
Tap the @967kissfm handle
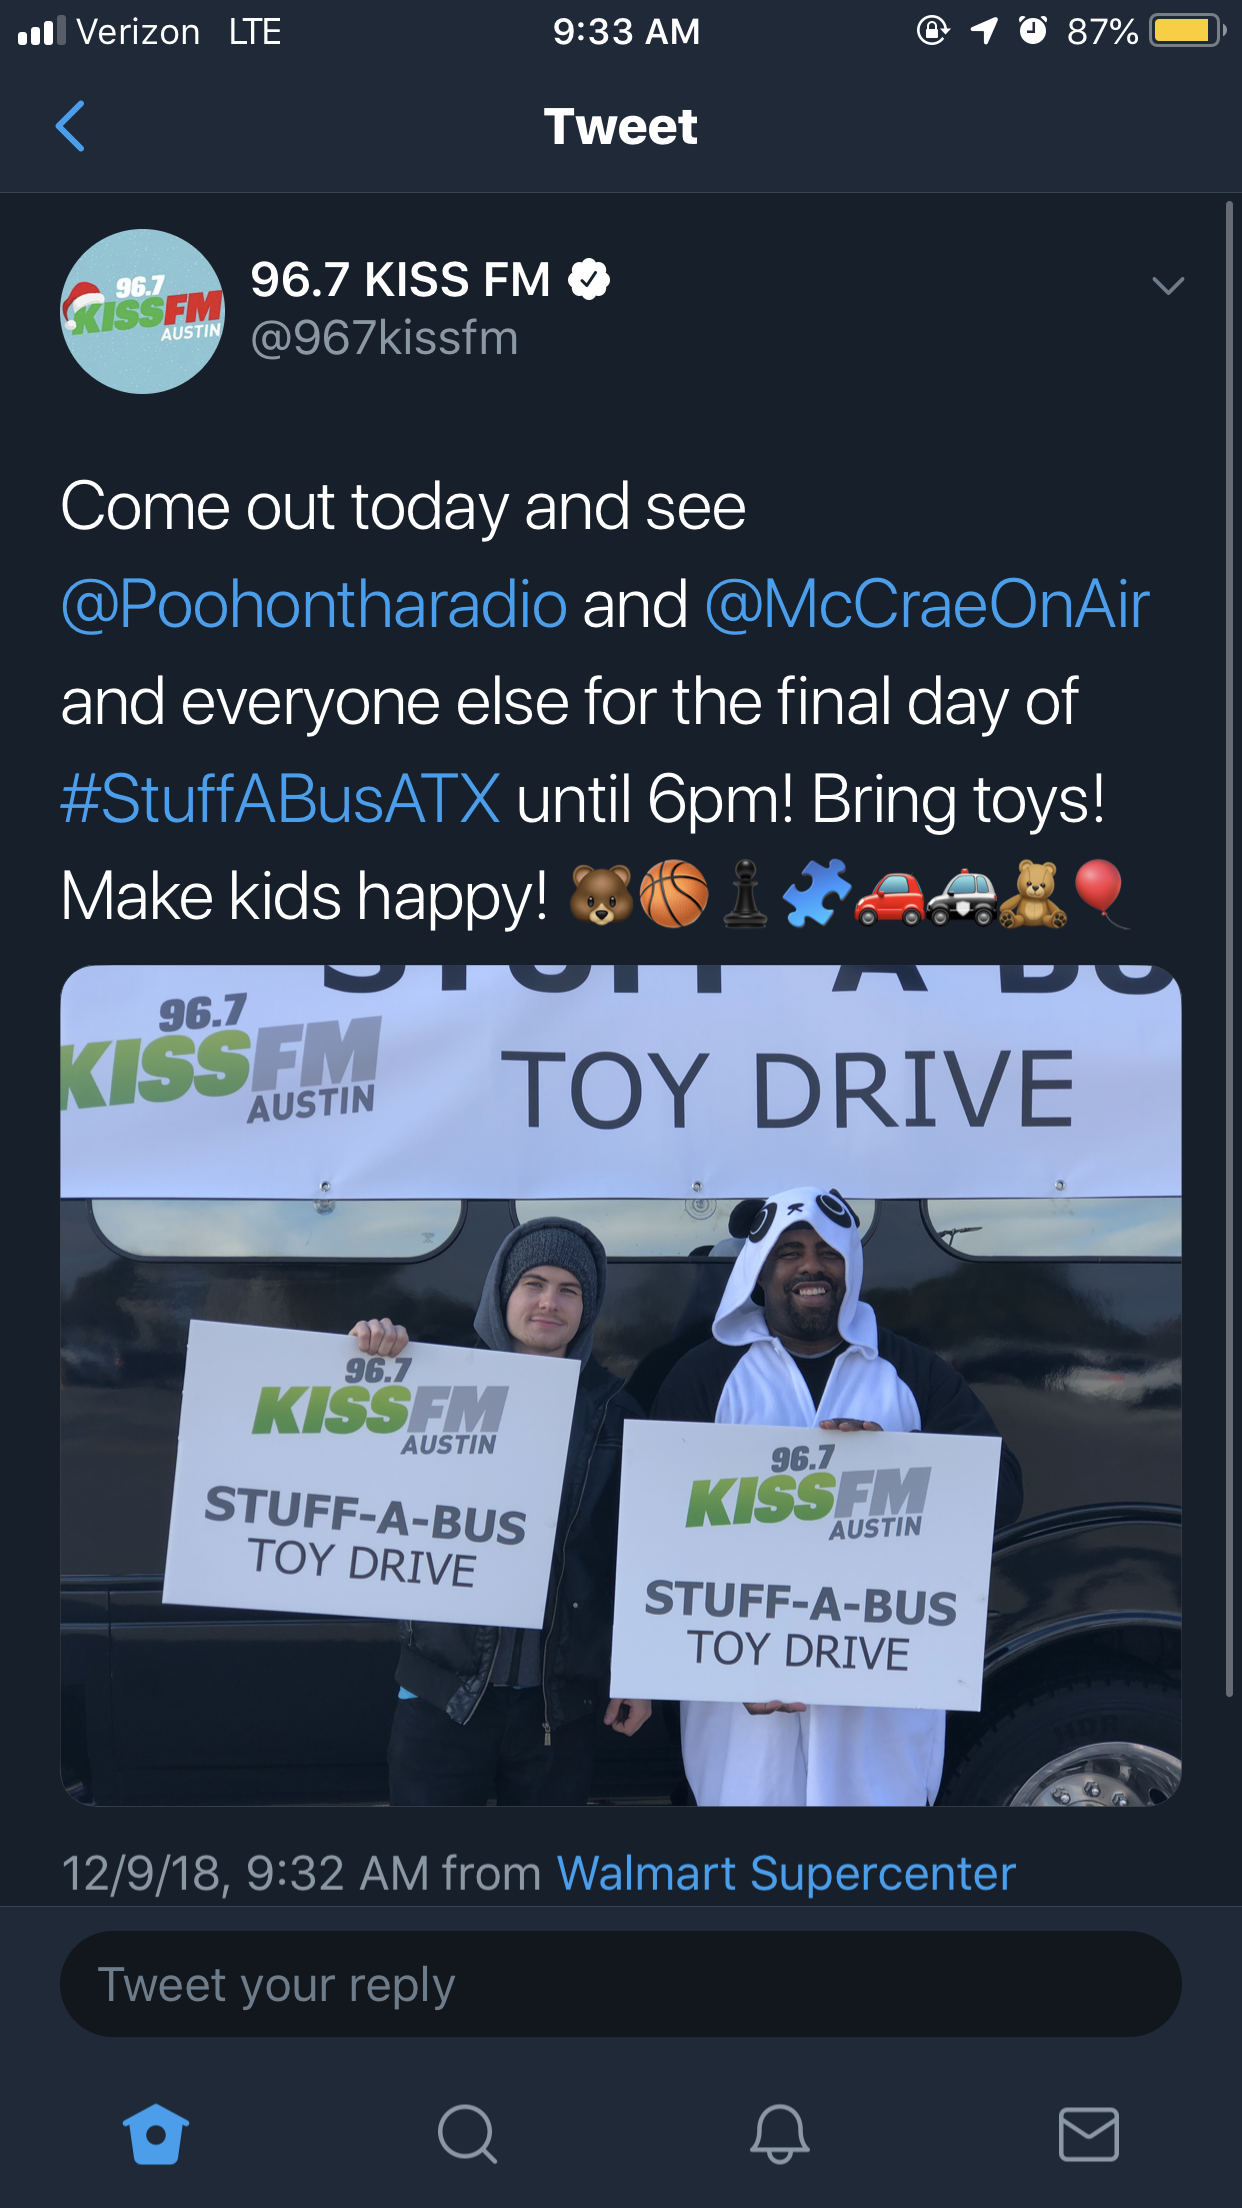pyautogui.click(x=384, y=338)
